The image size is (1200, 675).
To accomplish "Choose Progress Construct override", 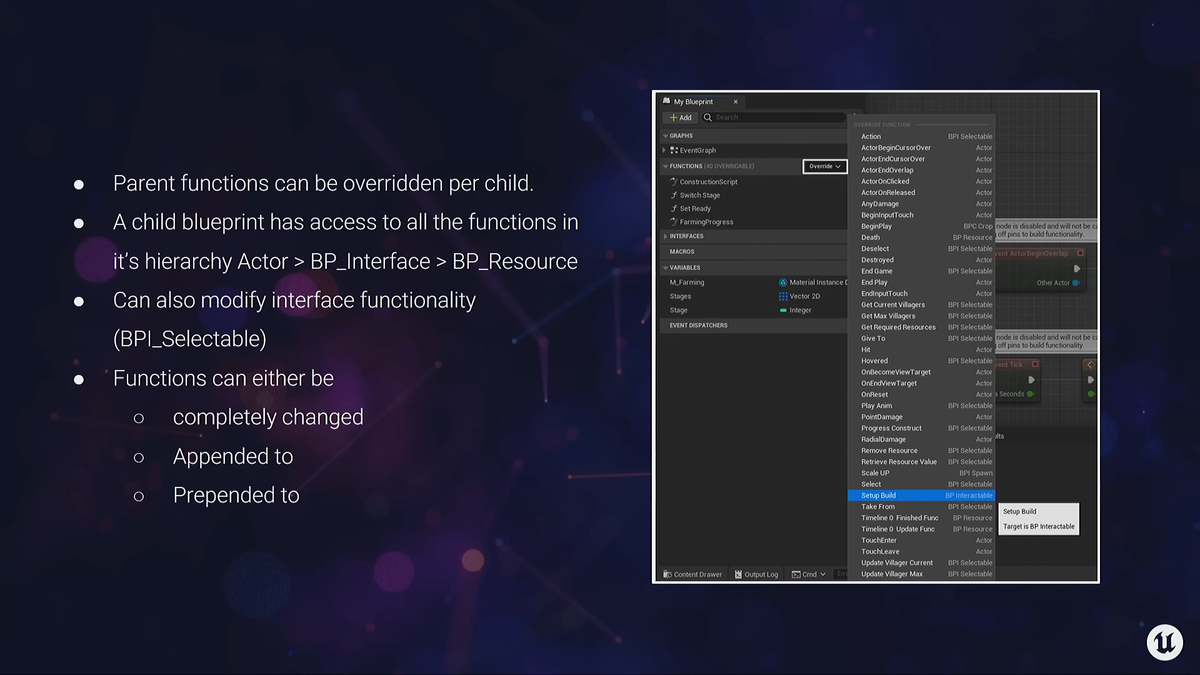I will tap(921, 428).
